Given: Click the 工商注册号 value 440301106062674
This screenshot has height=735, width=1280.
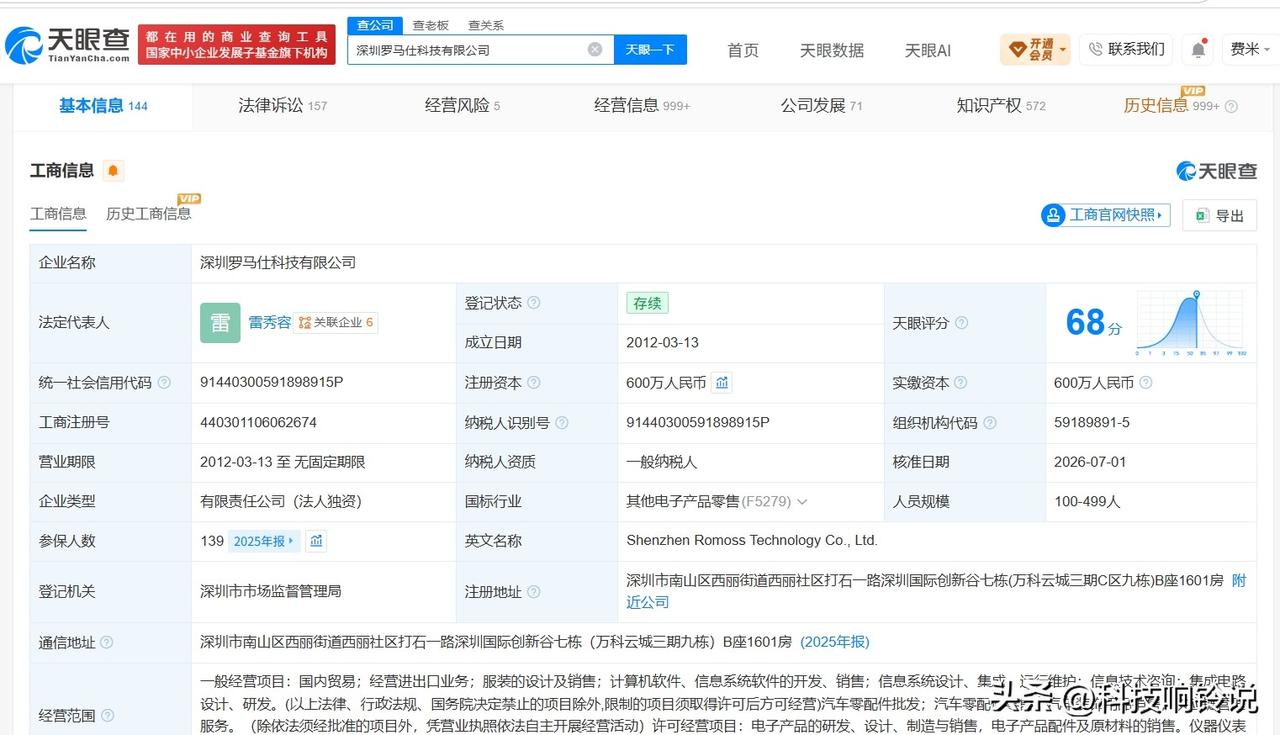Looking at the screenshot, I should pyautogui.click(x=259, y=422).
